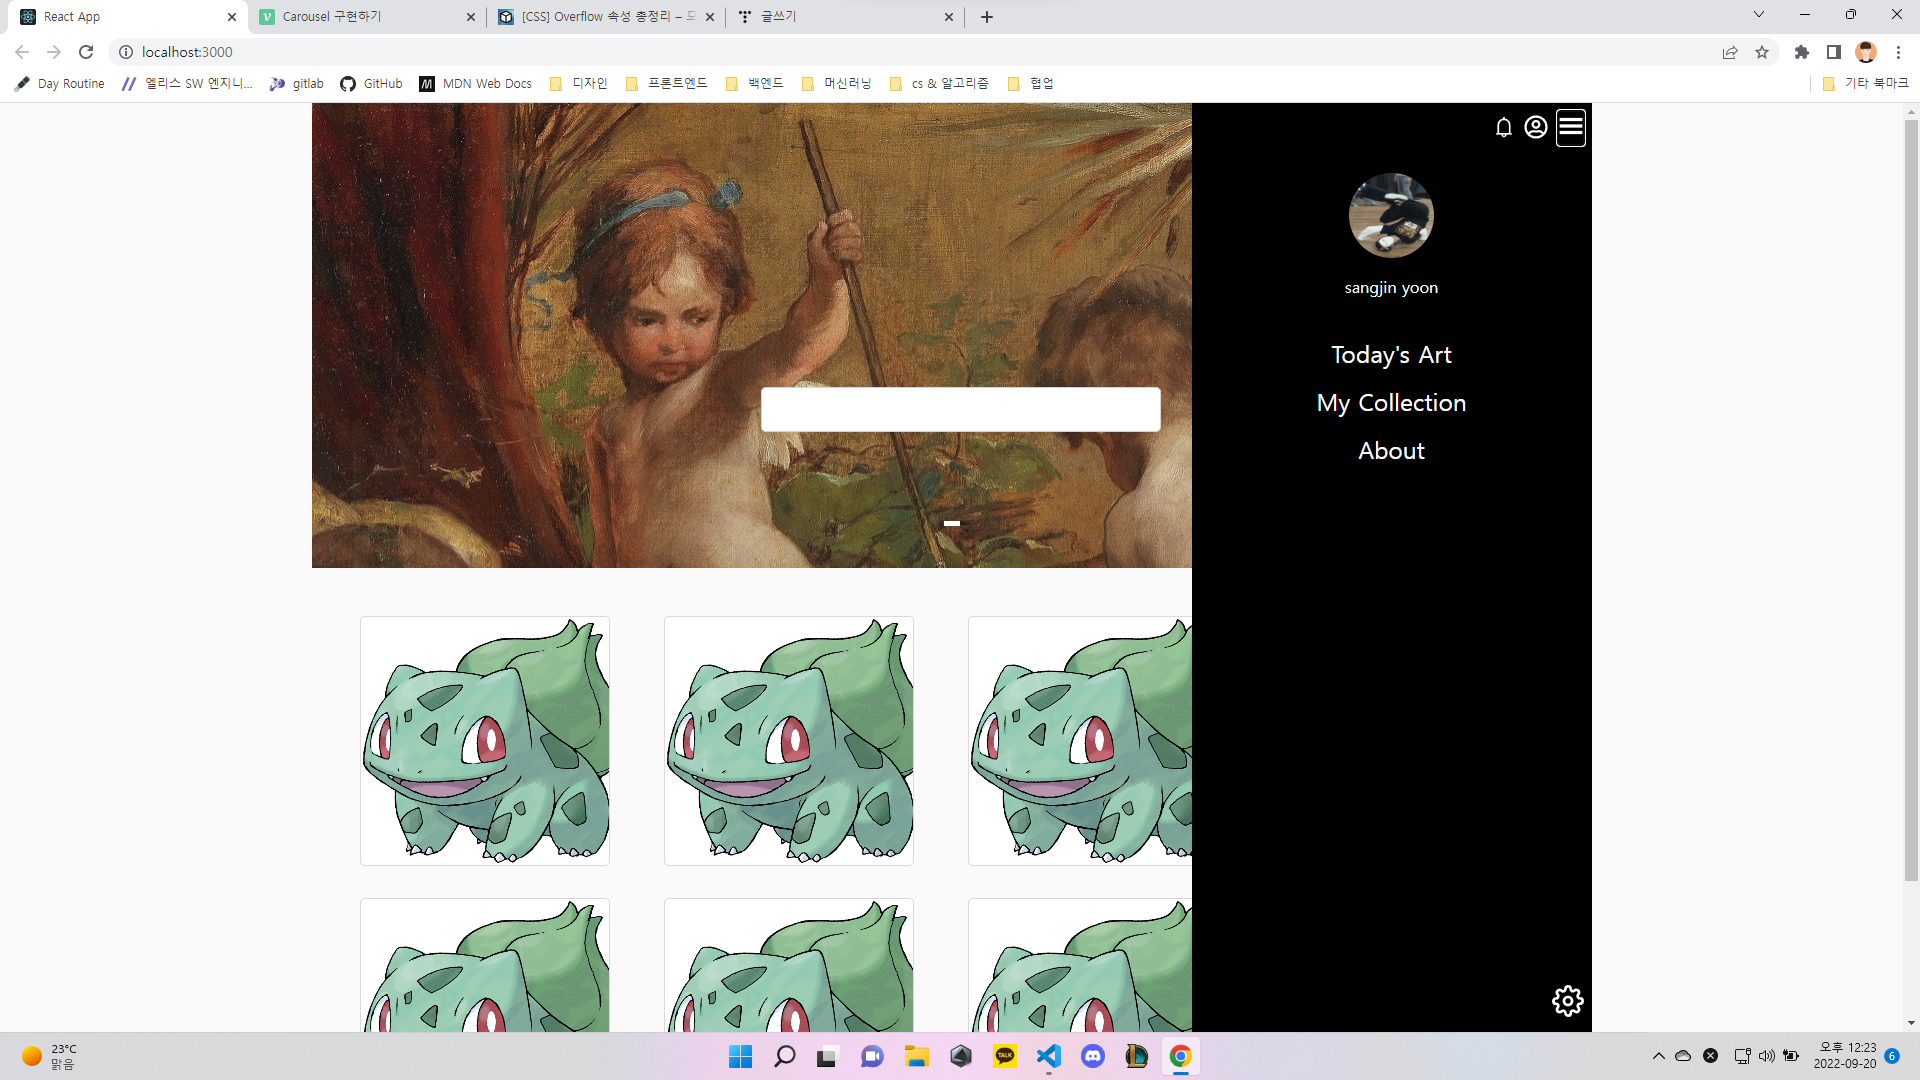Open 엘리스 SW 엔지니어 bookmark
The width and height of the screenshot is (1920, 1080).
tap(187, 84)
